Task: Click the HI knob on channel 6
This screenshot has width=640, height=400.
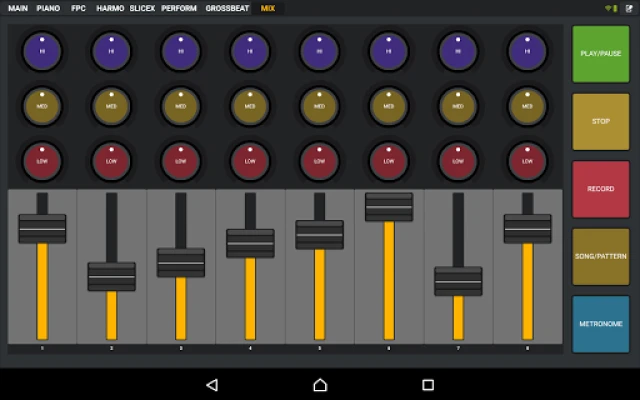Action: point(388,49)
